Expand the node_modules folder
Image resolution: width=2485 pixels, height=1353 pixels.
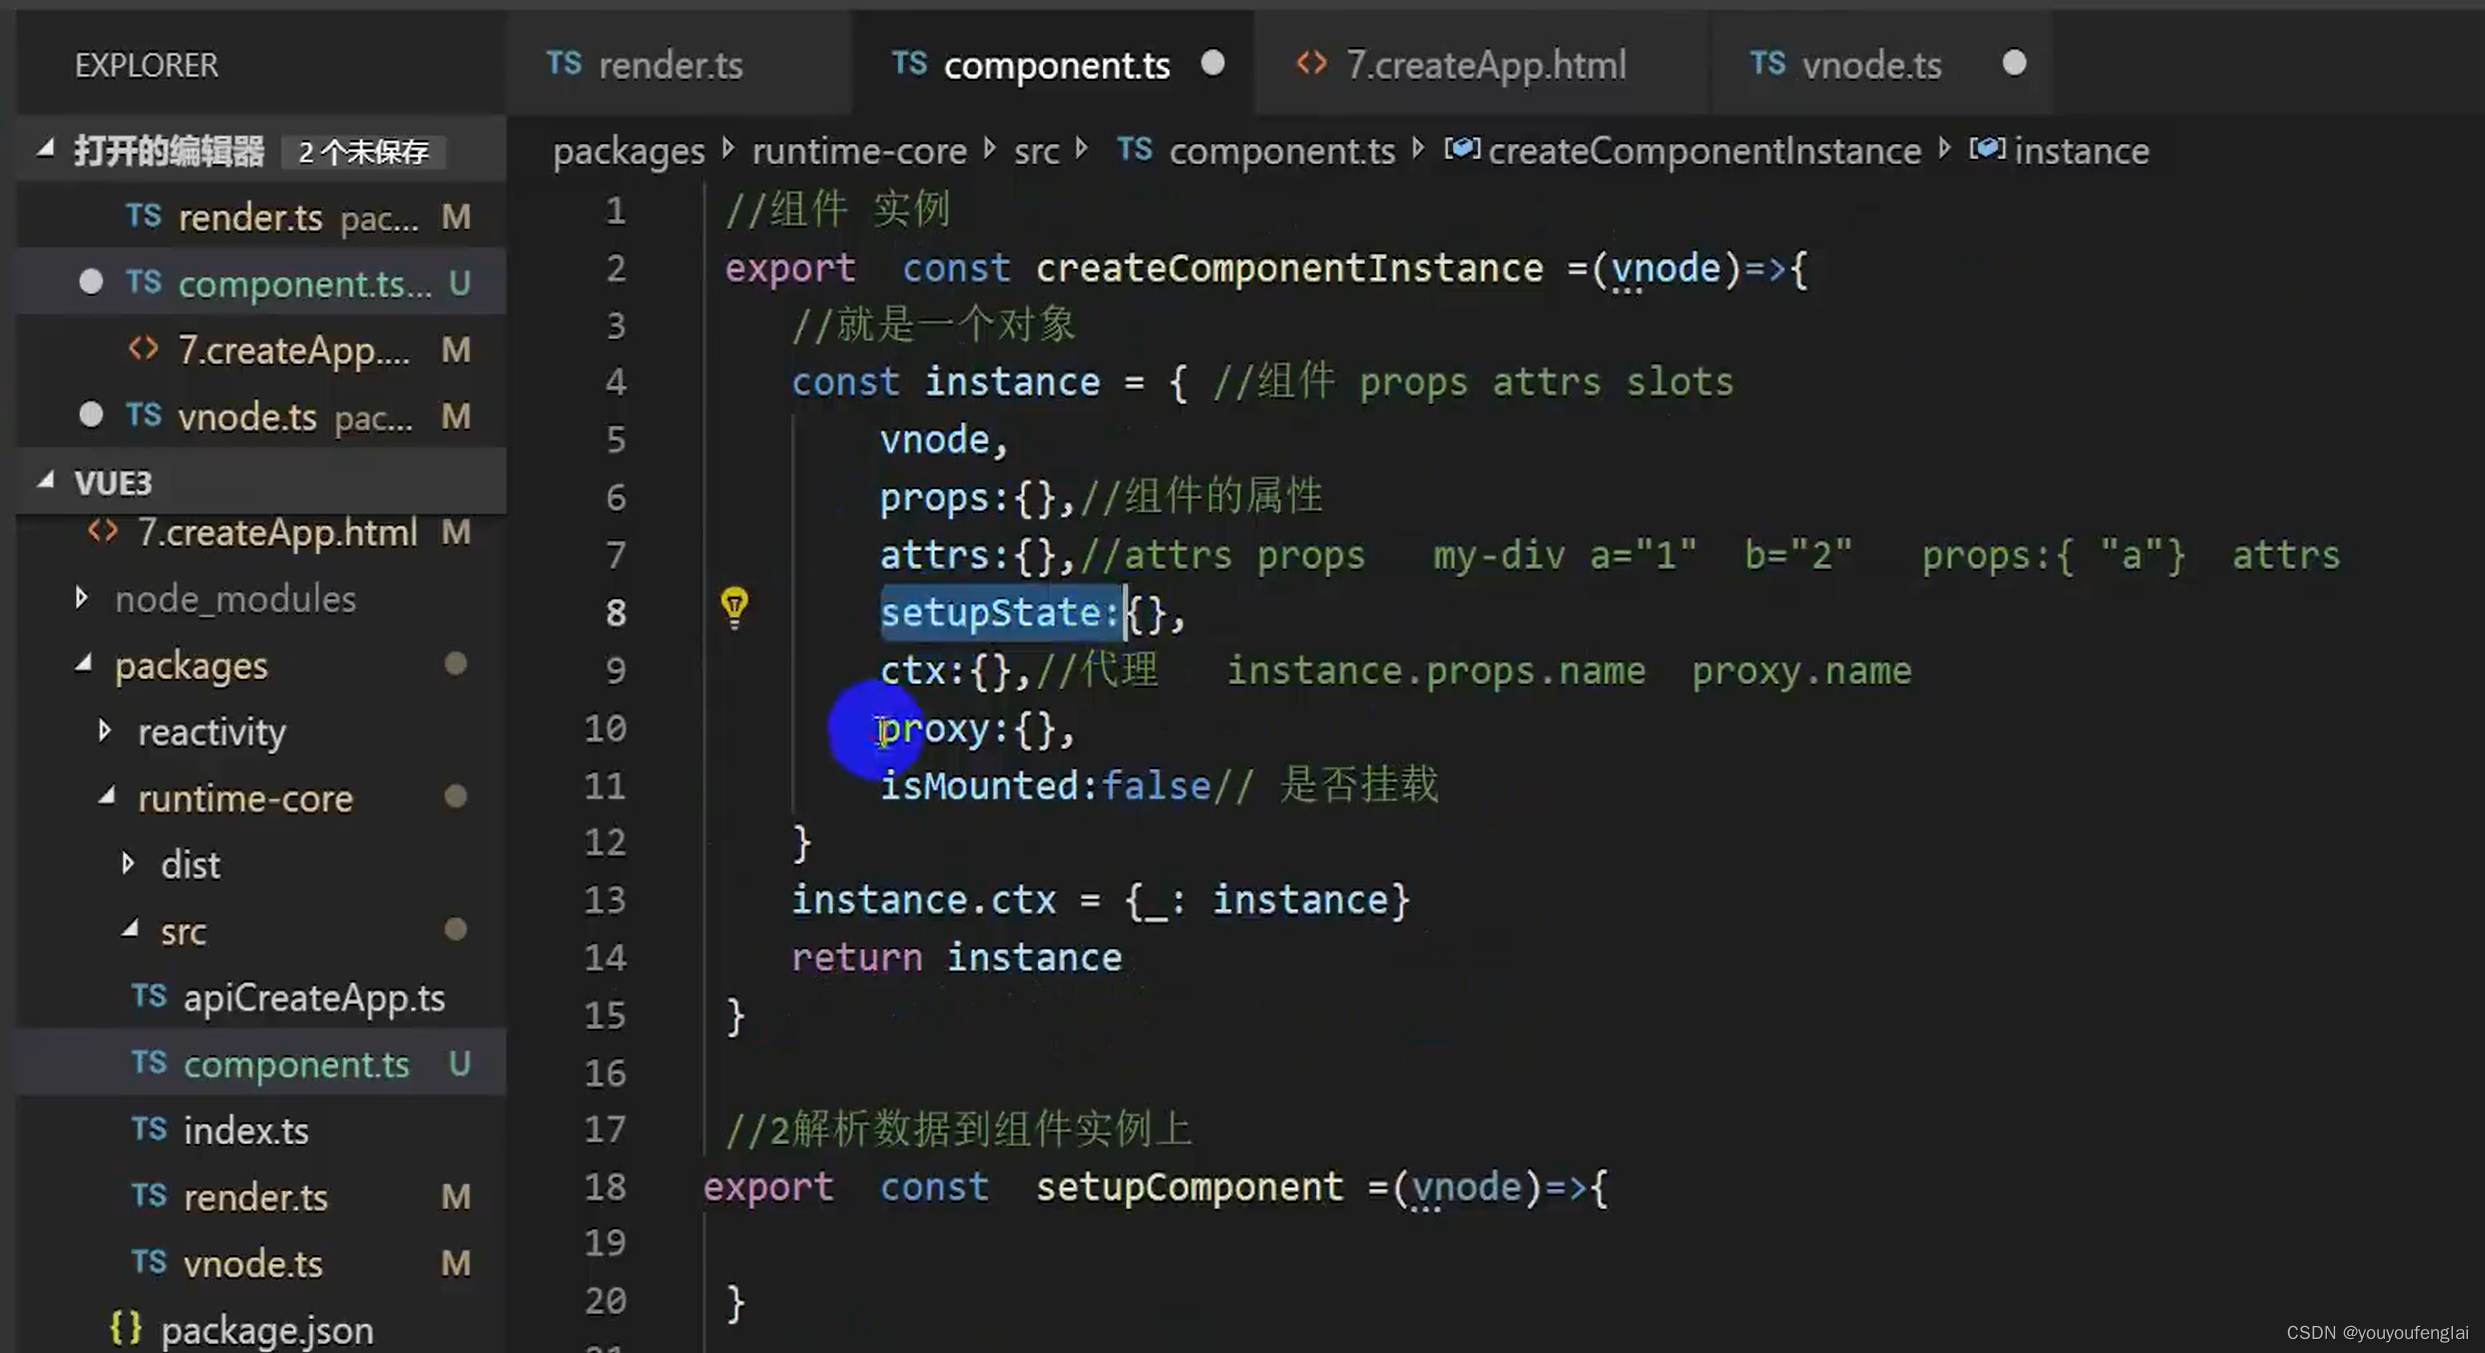pyautogui.click(x=82, y=599)
